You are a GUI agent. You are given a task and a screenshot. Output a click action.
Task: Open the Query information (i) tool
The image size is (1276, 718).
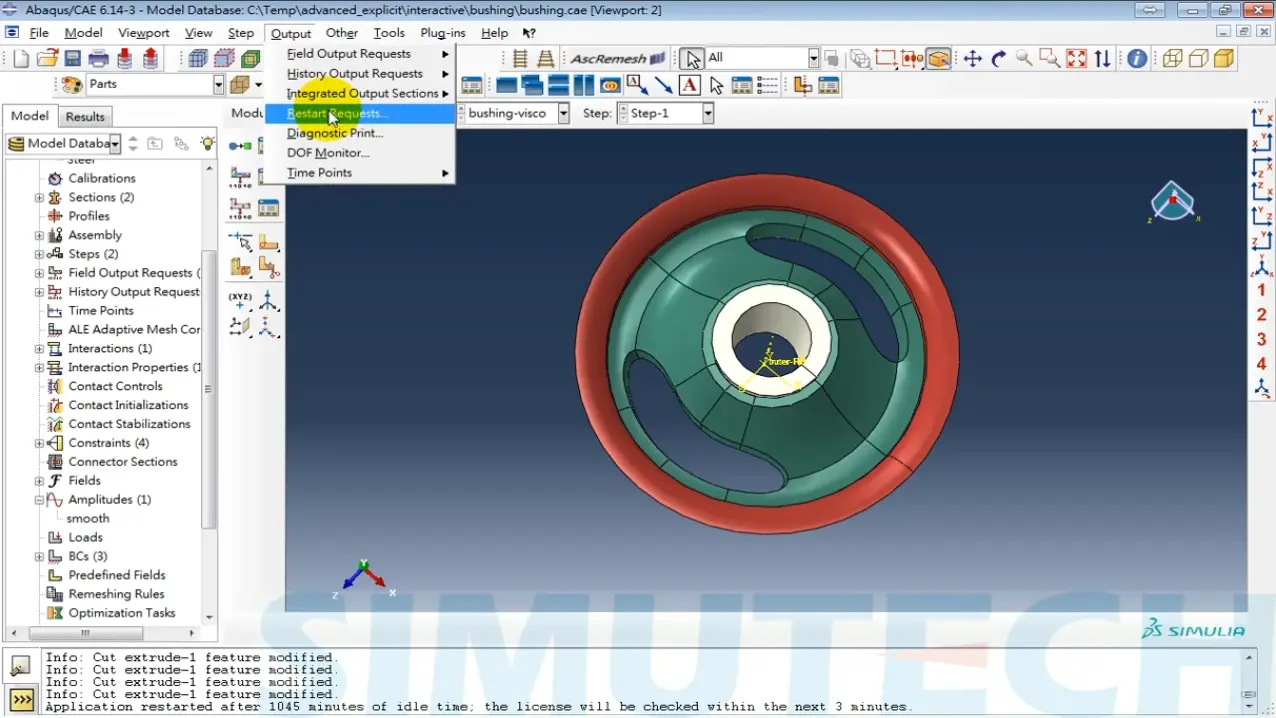click(1137, 59)
